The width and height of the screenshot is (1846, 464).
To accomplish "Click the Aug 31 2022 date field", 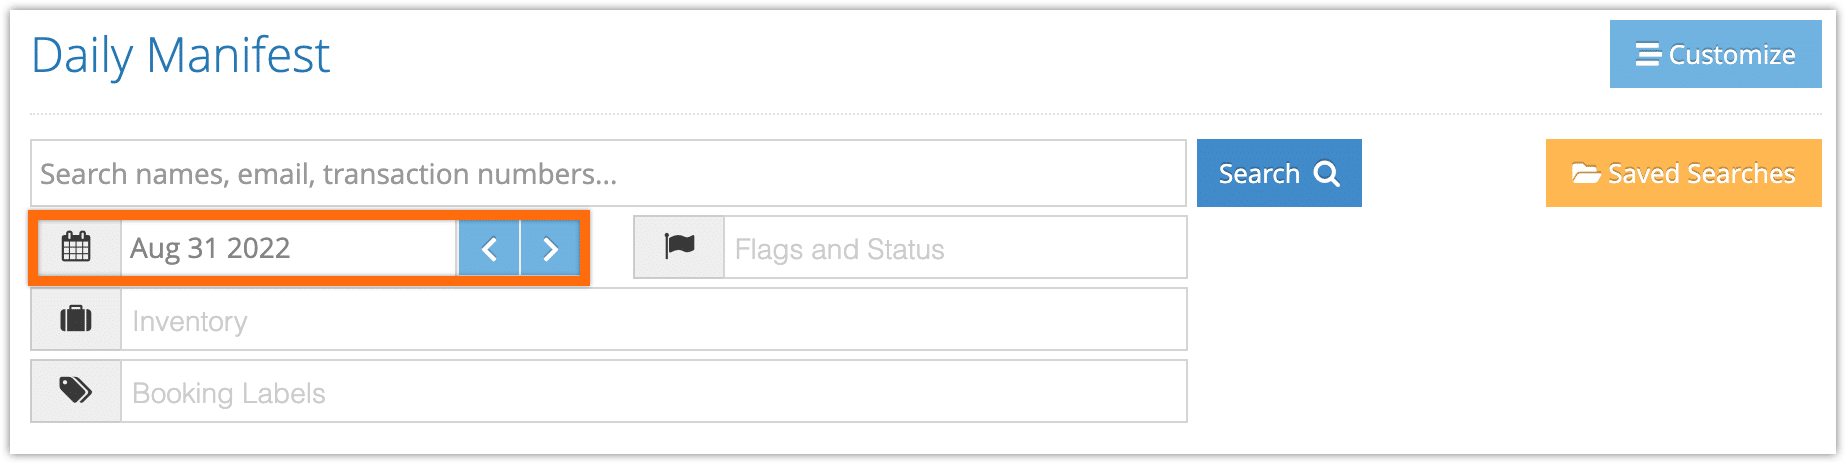I will click(289, 248).
